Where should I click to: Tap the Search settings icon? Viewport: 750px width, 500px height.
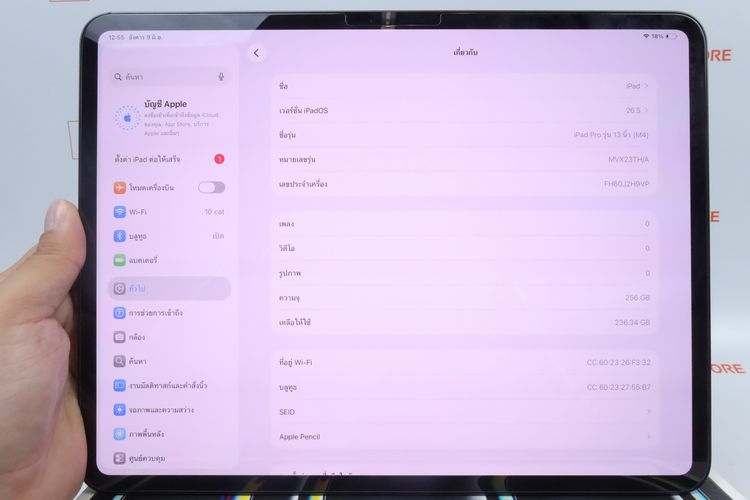coord(120,361)
